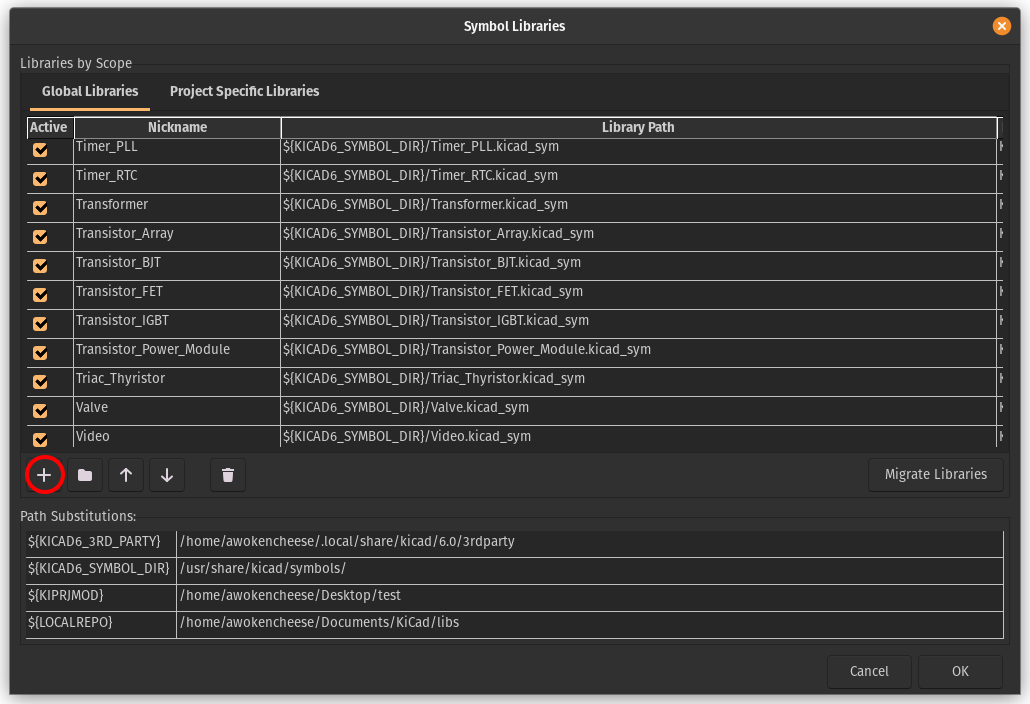Click the Nickname column header
The width and height of the screenshot is (1030, 704).
pyautogui.click(x=177, y=127)
